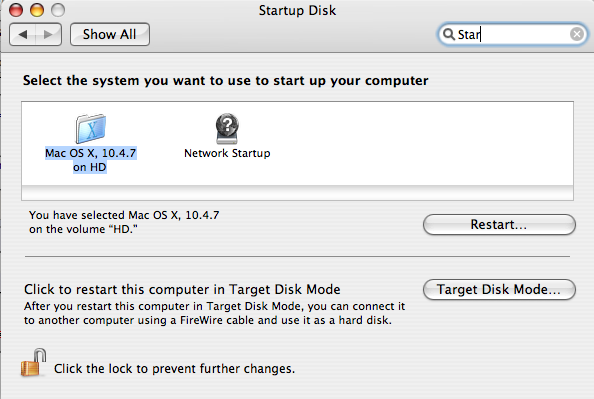594x399 pixels.
Task: Open Target Disk Mode... button
Action: 499,289
